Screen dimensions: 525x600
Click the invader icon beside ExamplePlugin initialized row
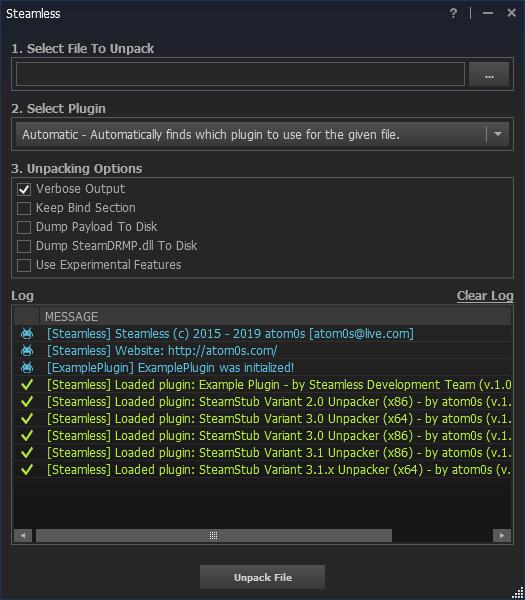[x=27, y=367]
